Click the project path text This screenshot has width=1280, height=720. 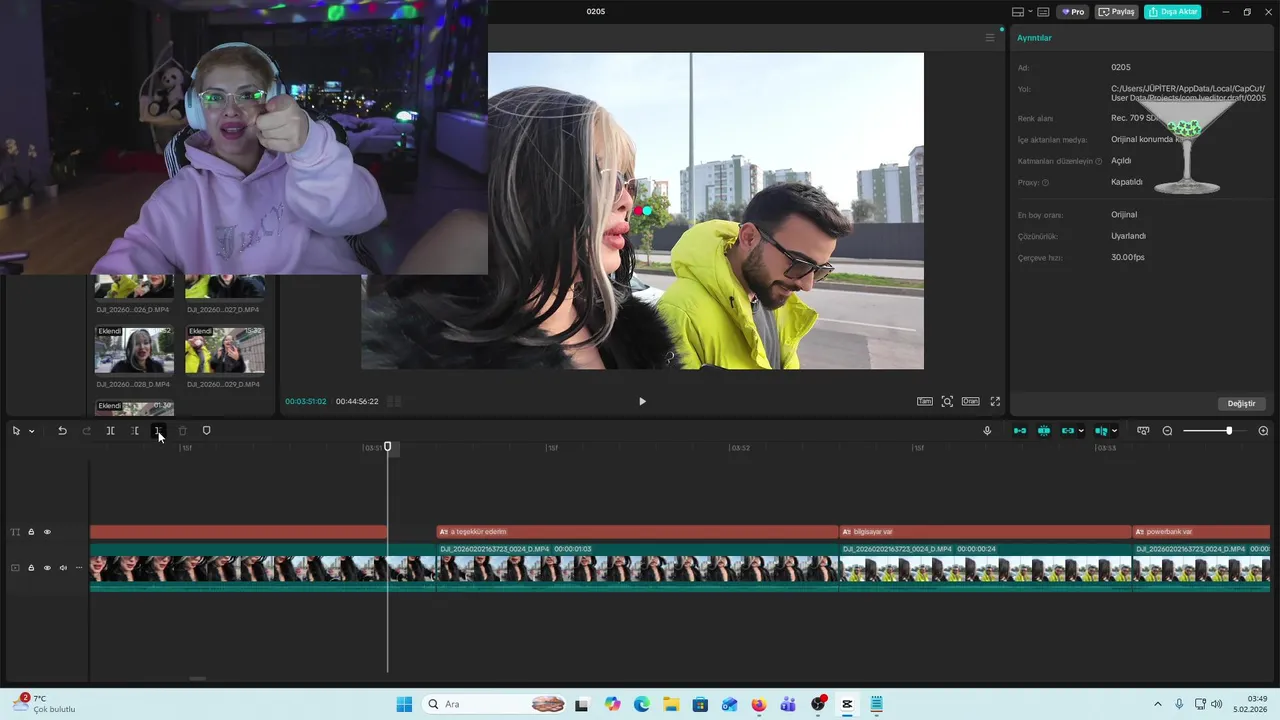point(1188,93)
